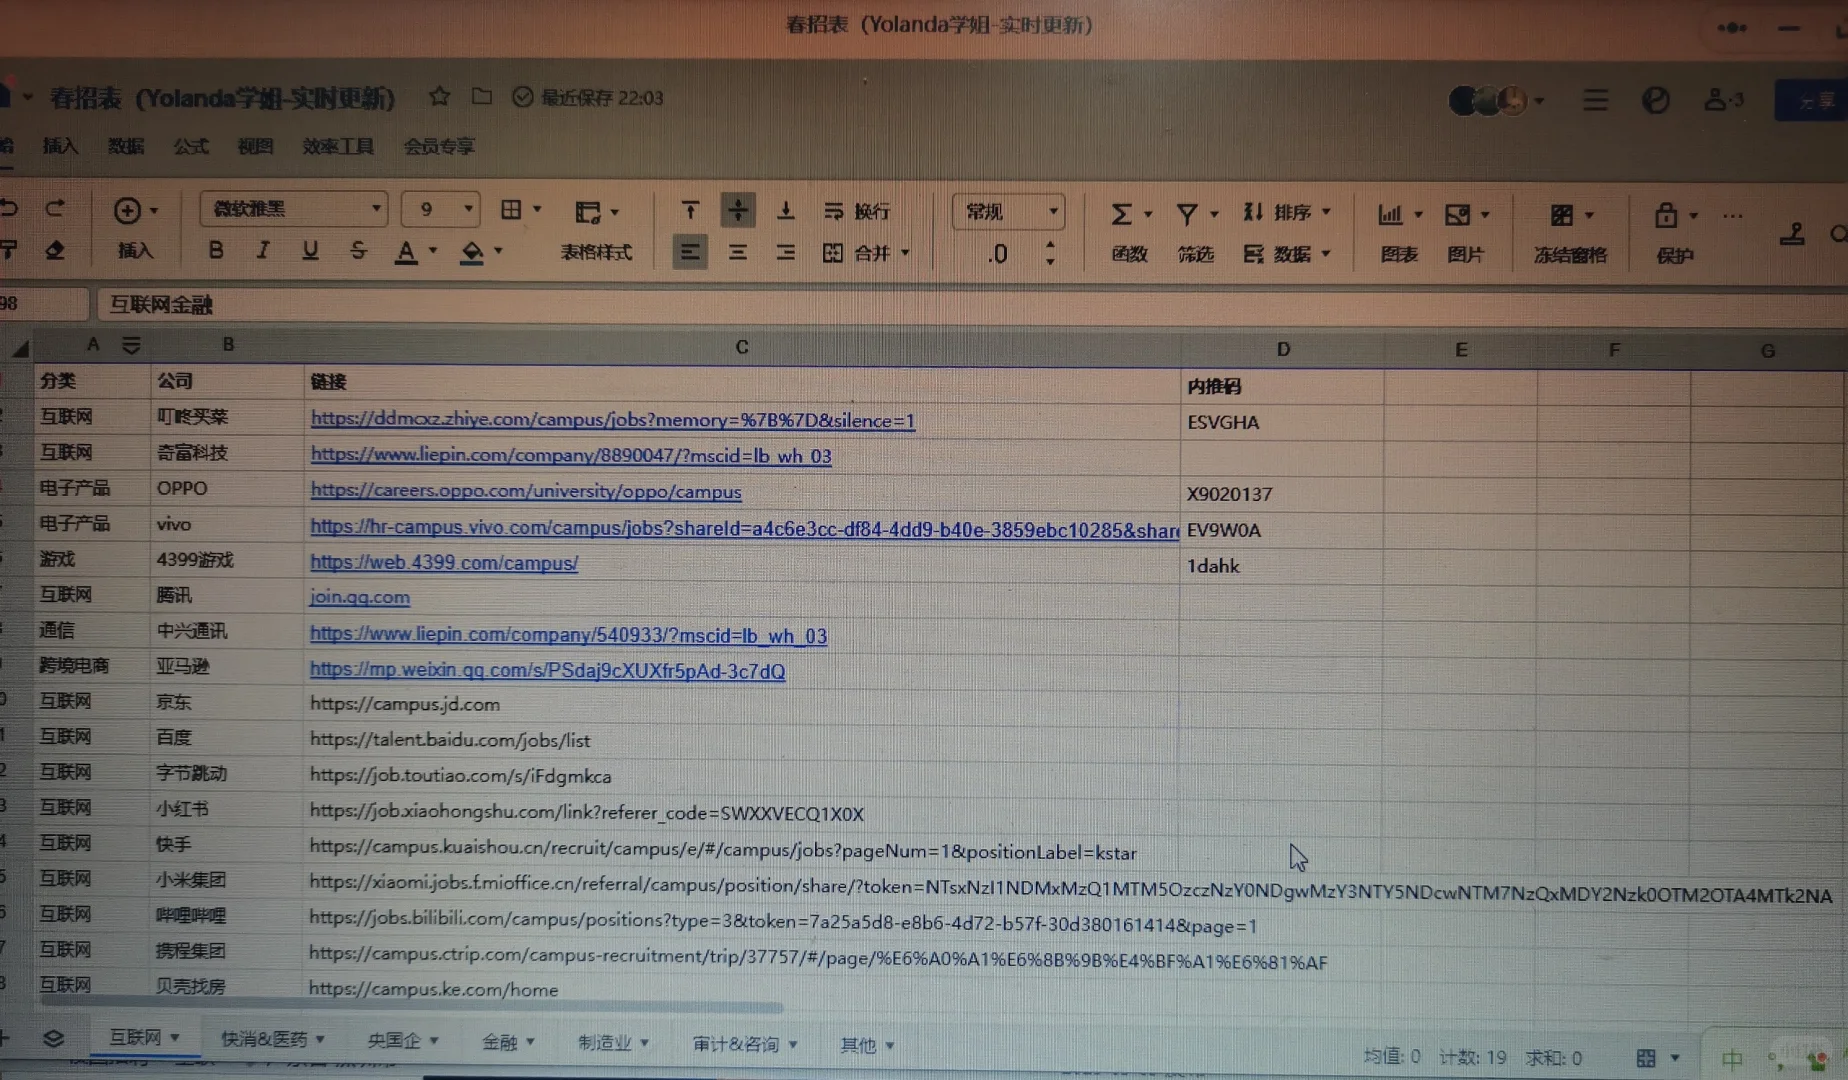The width and height of the screenshot is (1848, 1080).
Task: Align cell content to the bottom
Action: click(x=786, y=211)
